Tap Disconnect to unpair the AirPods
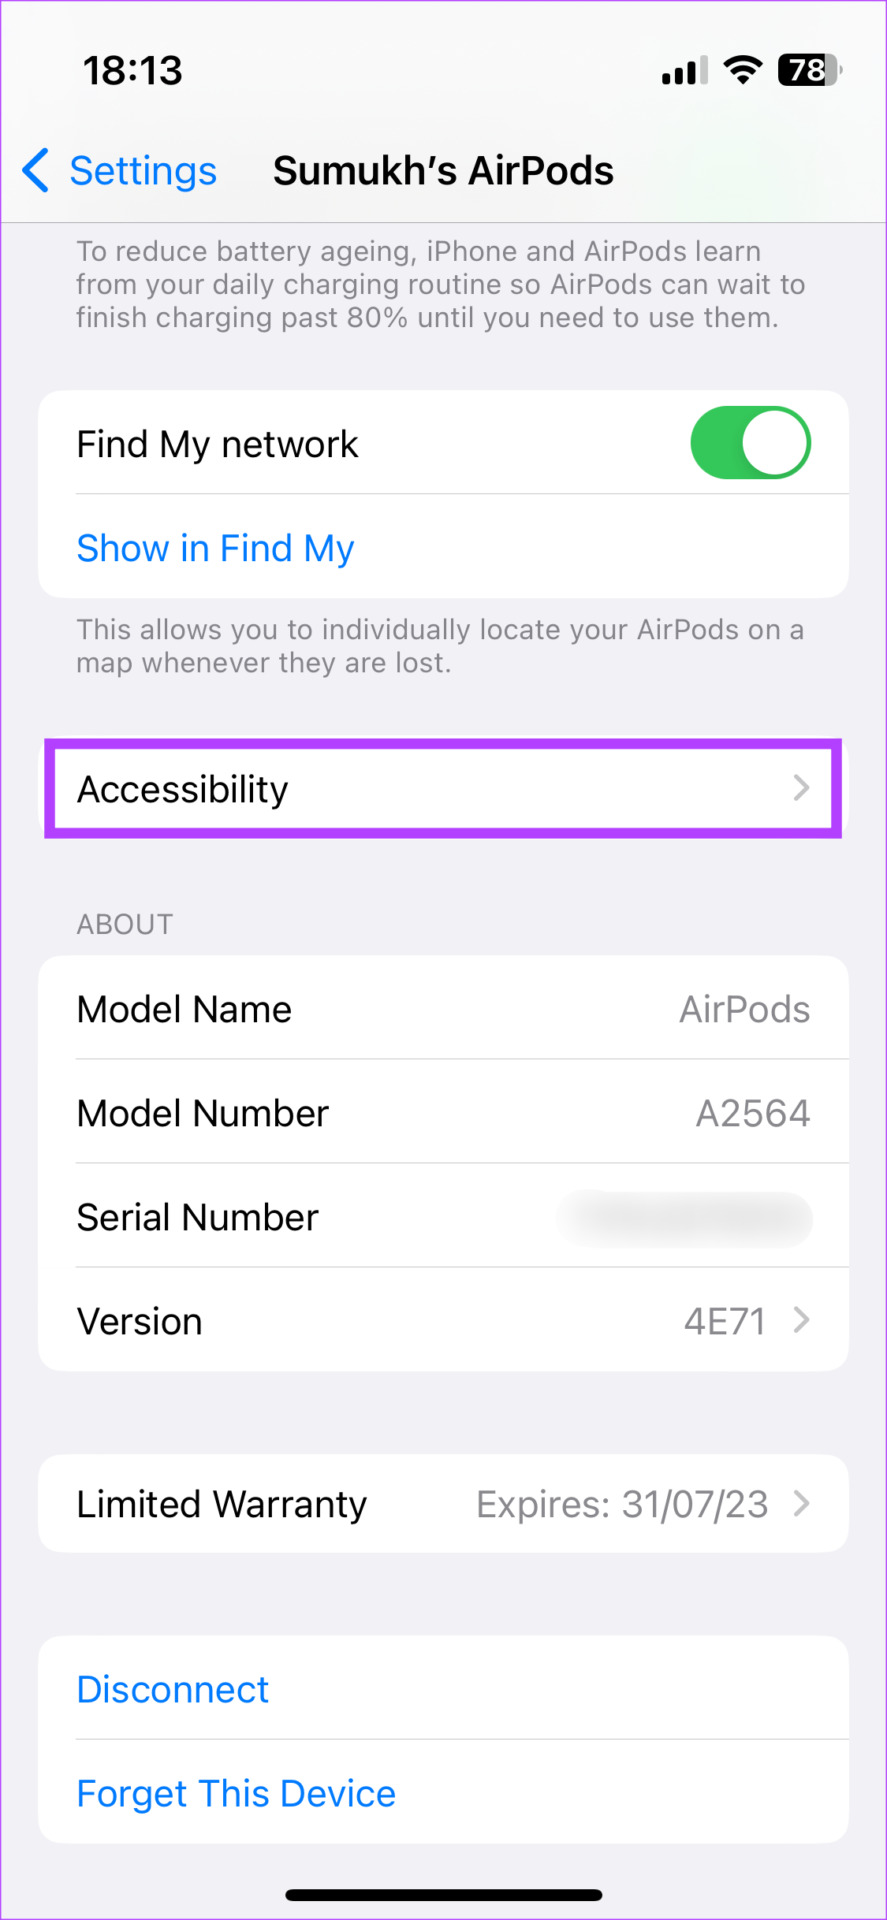This screenshot has width=887, height=1920. tap(172, 1689)
